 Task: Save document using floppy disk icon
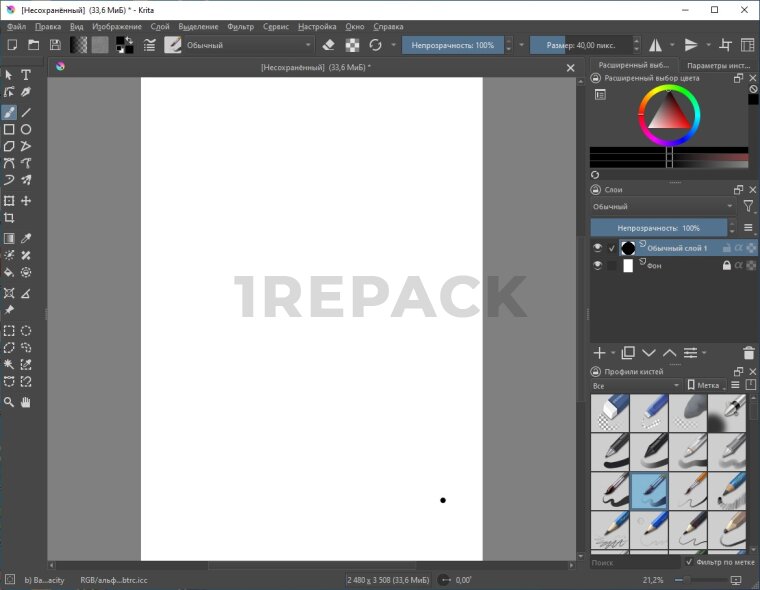pyautogui.click(x=55, y=45)
